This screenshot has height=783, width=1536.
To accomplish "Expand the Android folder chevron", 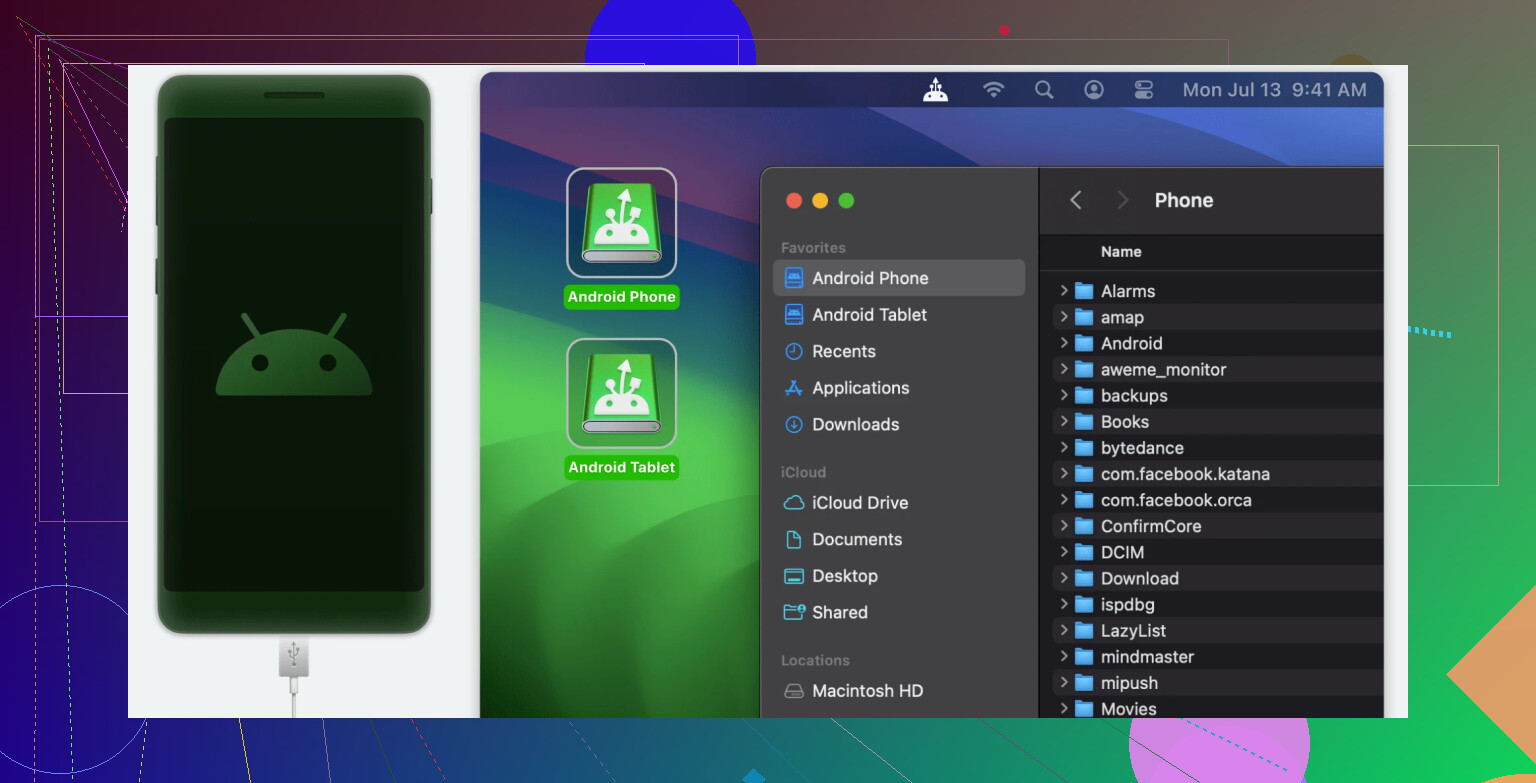I will [x=1063, y=343].
